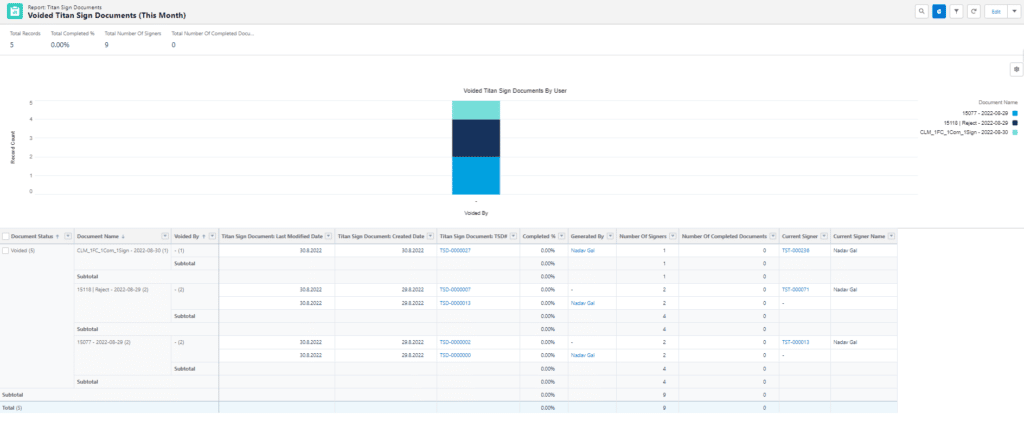The height and width of the screenshot is (427, 1024).
Task: Open Number Of Signers column dropdown
Action: click(x=671, y=235)
